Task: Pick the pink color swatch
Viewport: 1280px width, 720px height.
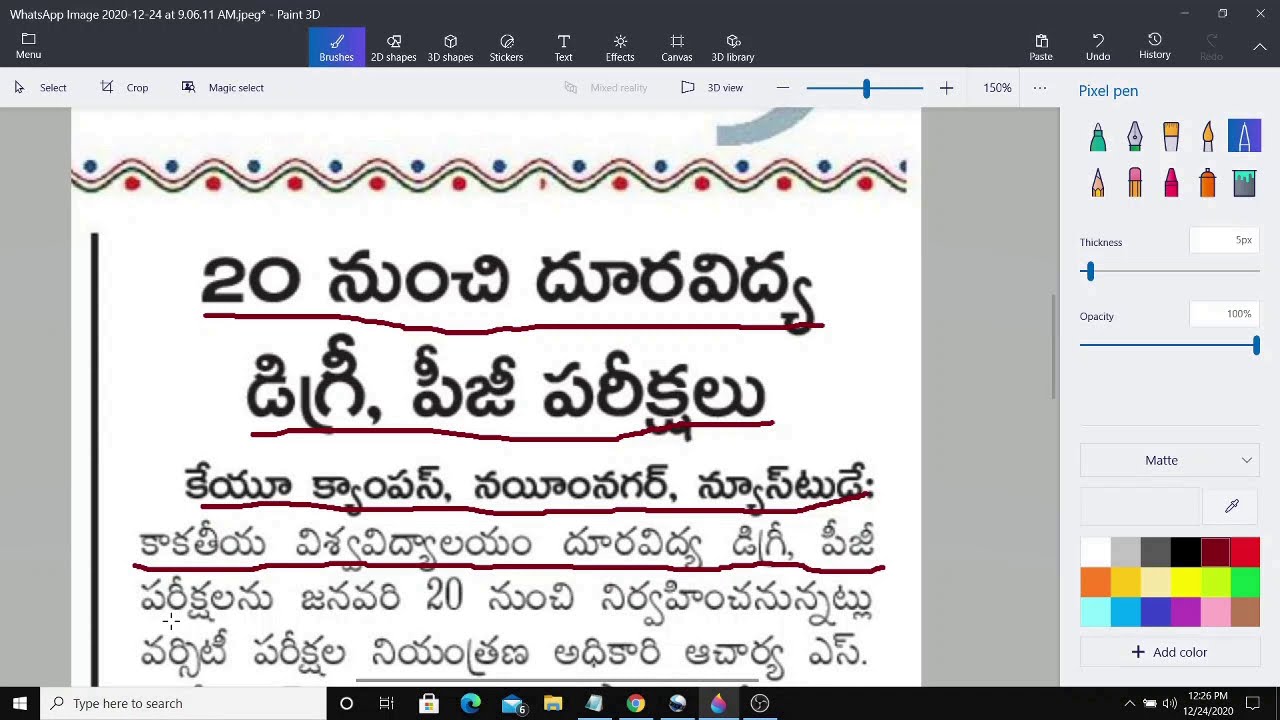Action: (1215, 612)
